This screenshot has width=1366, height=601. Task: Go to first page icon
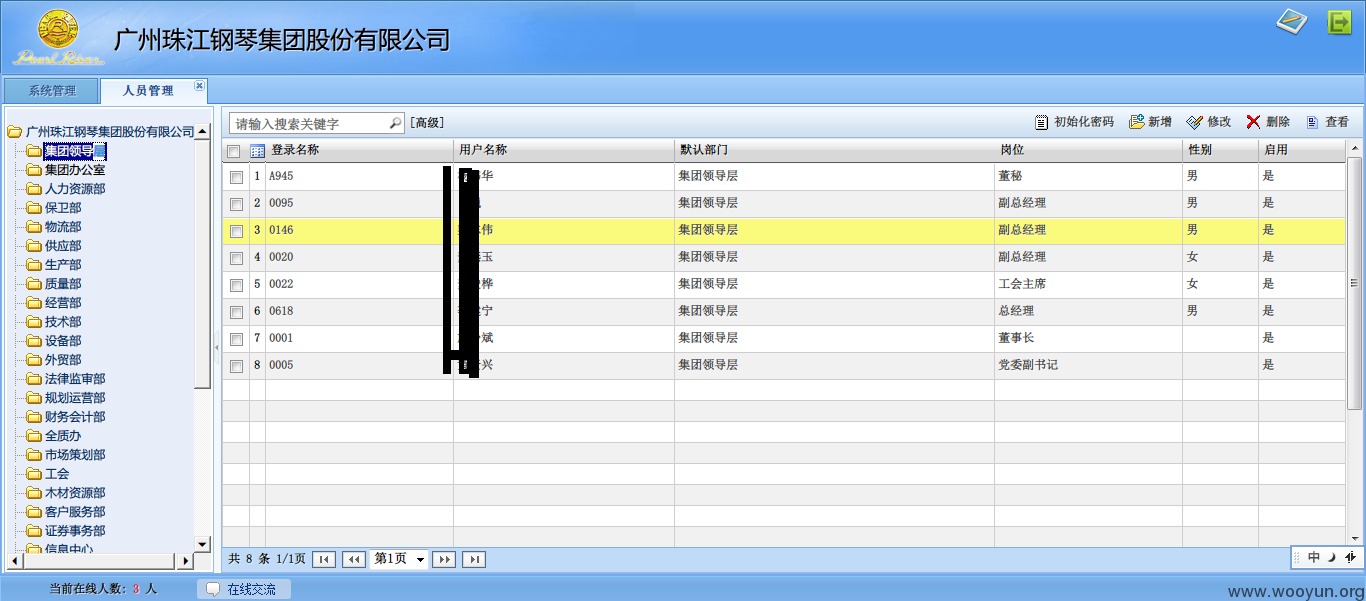tap(324, 559)
